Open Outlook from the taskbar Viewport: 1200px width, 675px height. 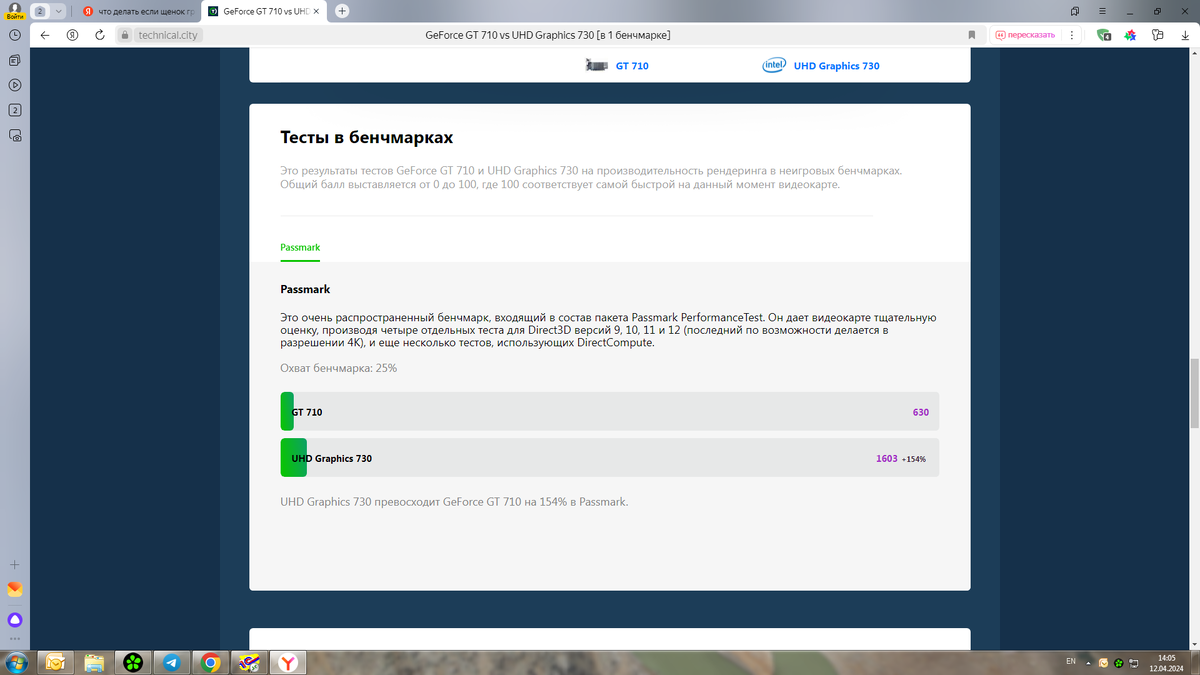pos(54,662)
